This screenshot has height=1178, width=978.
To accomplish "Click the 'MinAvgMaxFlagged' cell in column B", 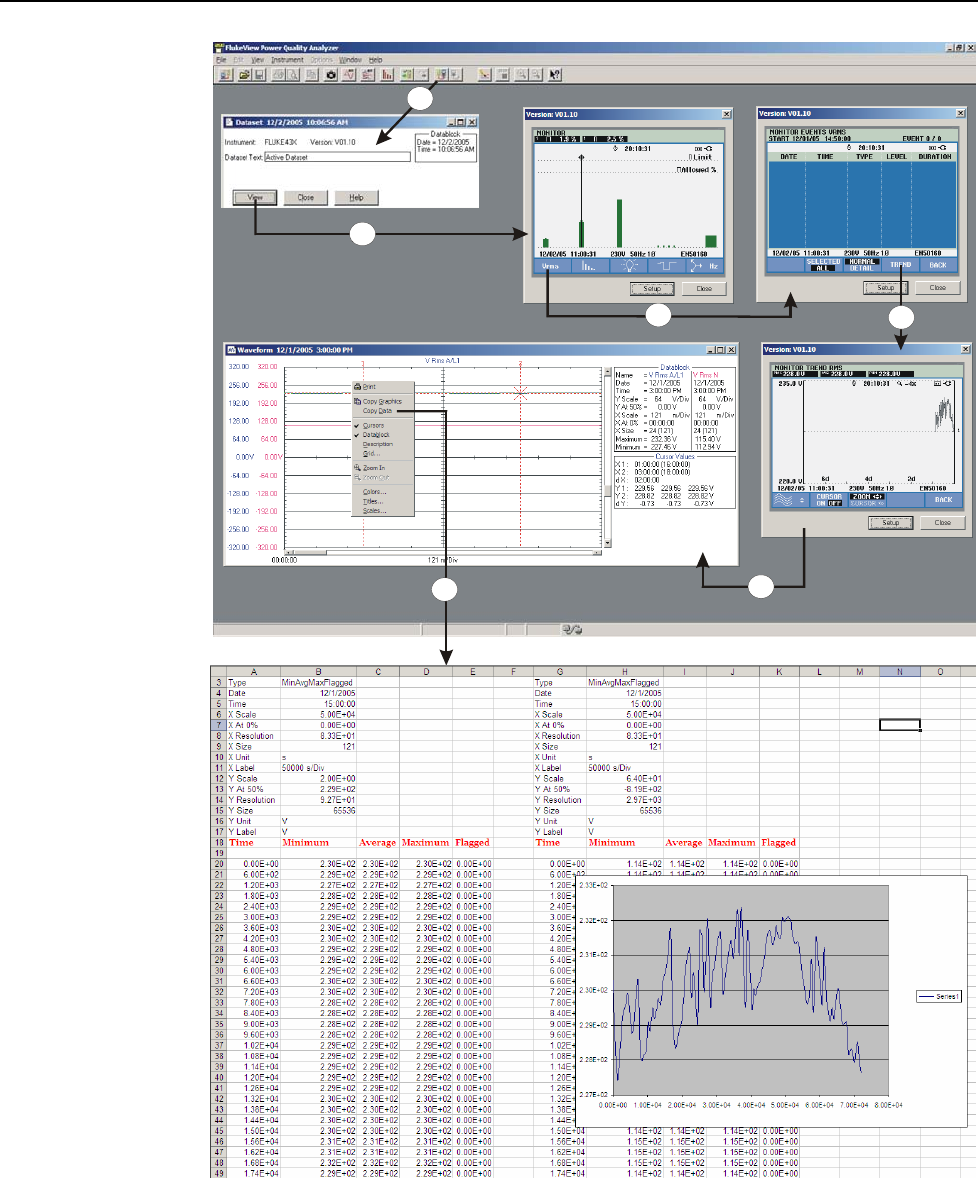I will click(317, 683).
